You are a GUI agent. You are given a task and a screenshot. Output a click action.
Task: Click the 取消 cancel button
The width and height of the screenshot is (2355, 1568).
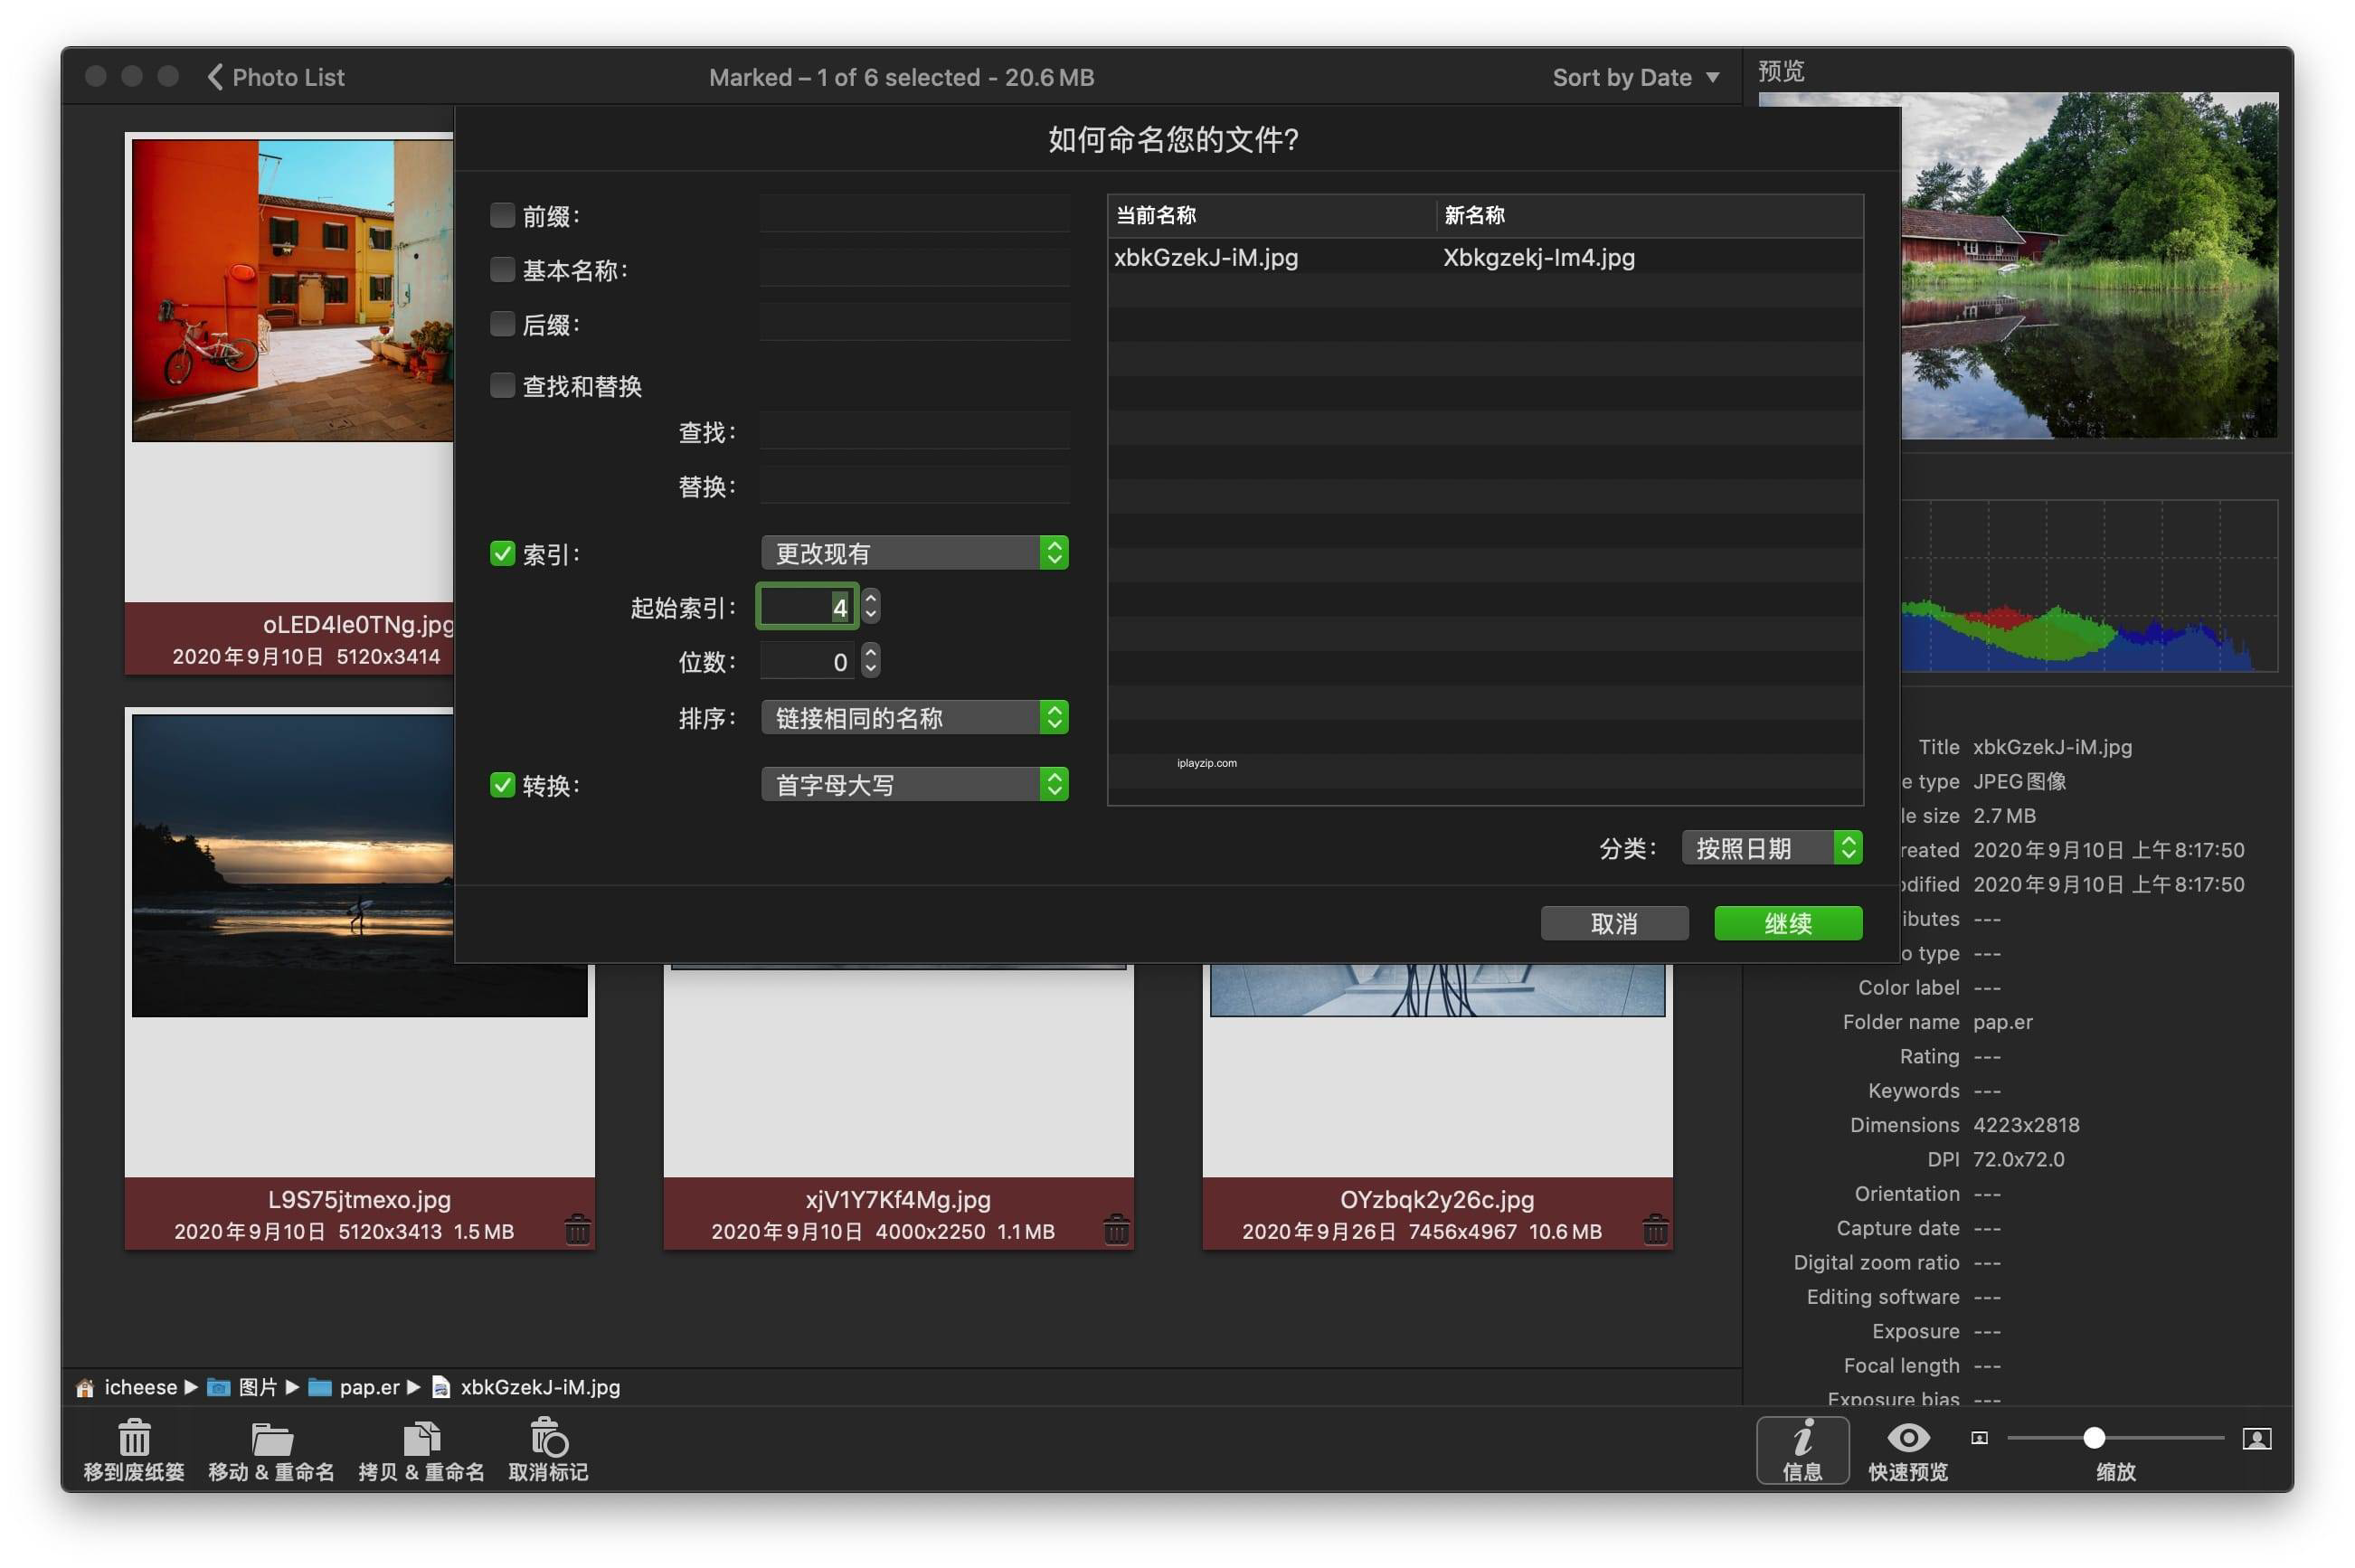(x=1614, y=923)
